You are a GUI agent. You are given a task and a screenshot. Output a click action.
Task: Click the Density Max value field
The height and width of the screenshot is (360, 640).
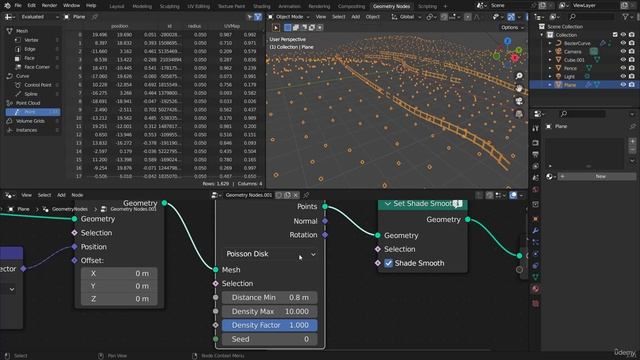270,311
